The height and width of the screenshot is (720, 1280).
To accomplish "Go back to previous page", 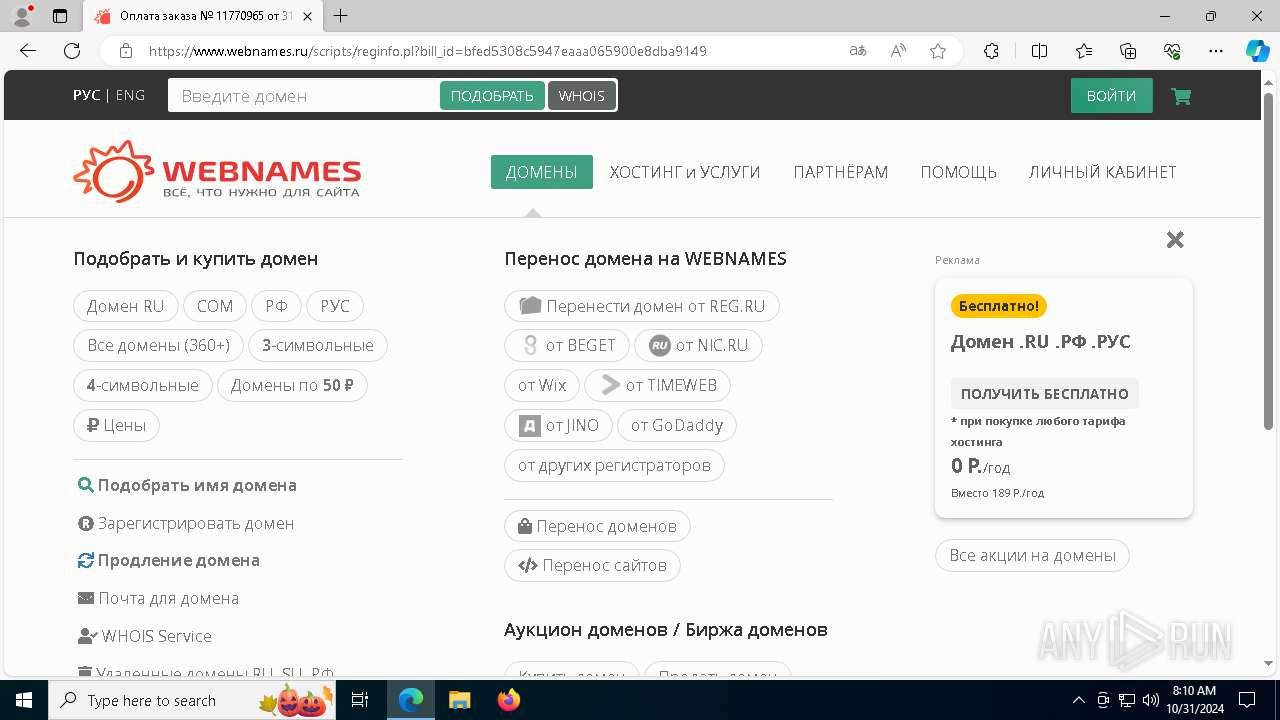I will tap(28, 51).
